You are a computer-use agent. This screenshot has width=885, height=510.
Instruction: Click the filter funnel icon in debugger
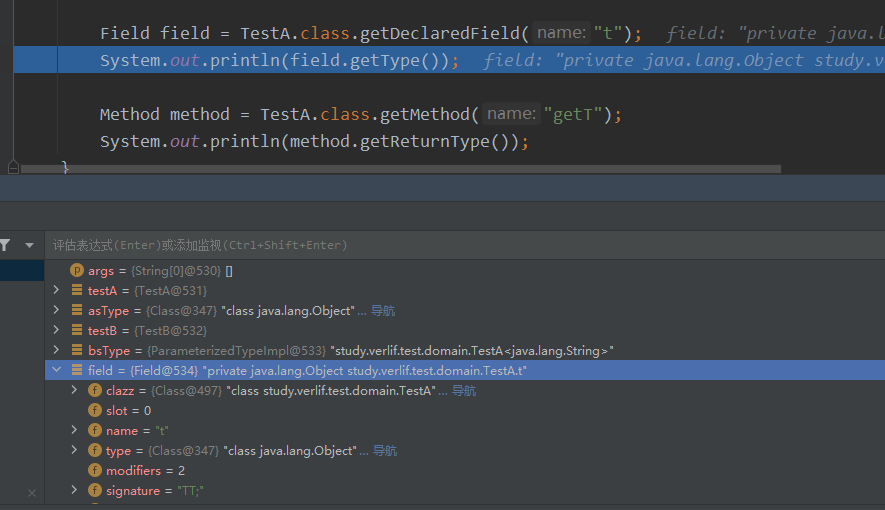point(5,245)
